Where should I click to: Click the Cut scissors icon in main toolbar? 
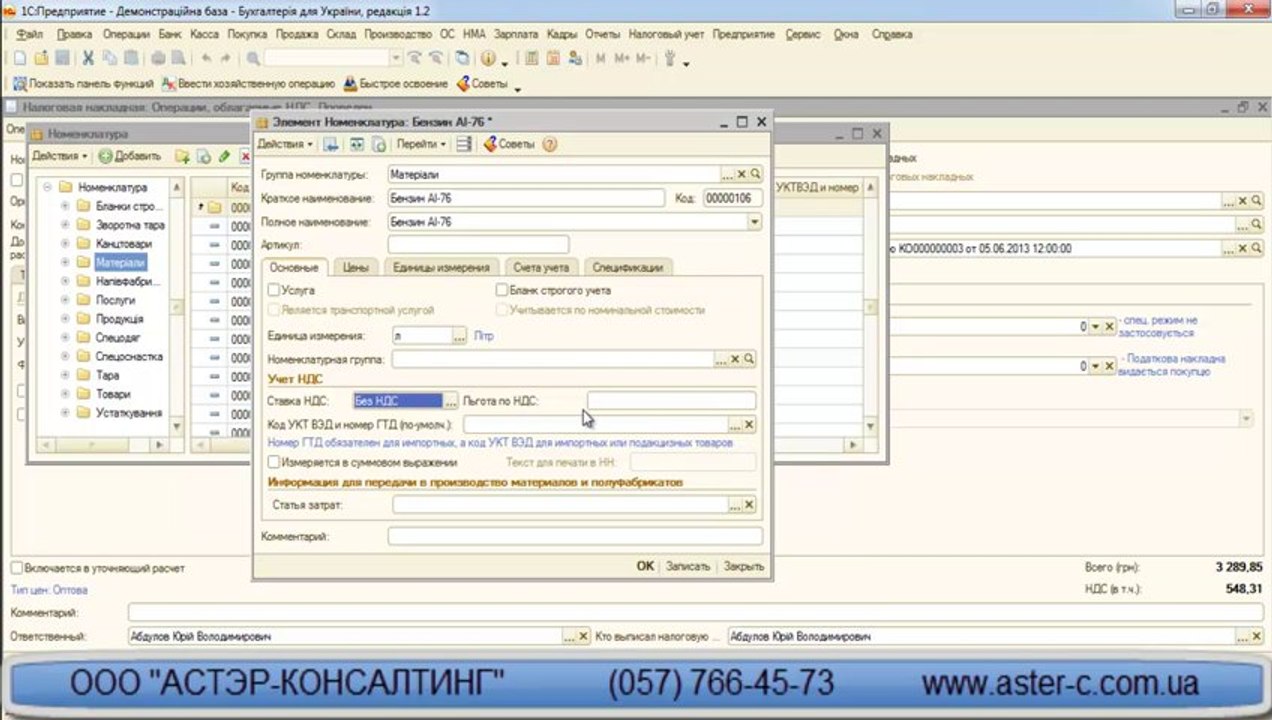[x=88, y=59]
